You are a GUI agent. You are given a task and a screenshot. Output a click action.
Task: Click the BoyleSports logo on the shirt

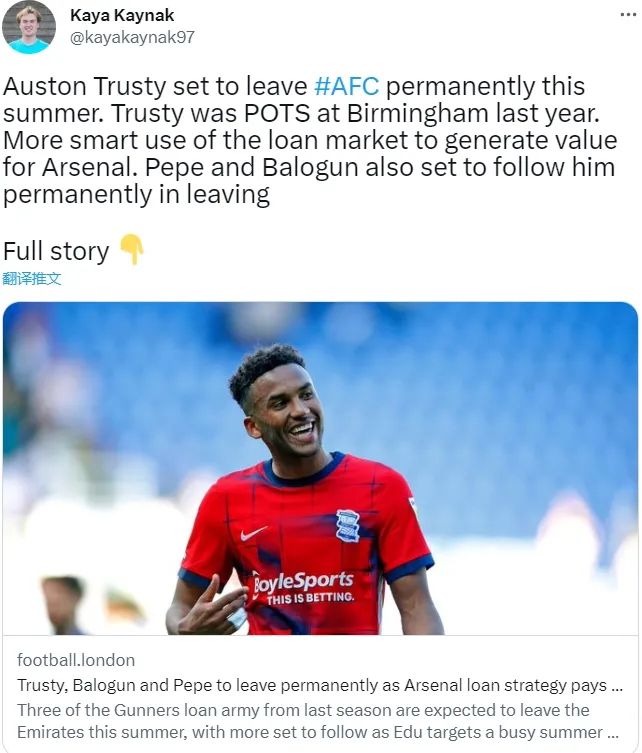[303, 582]
